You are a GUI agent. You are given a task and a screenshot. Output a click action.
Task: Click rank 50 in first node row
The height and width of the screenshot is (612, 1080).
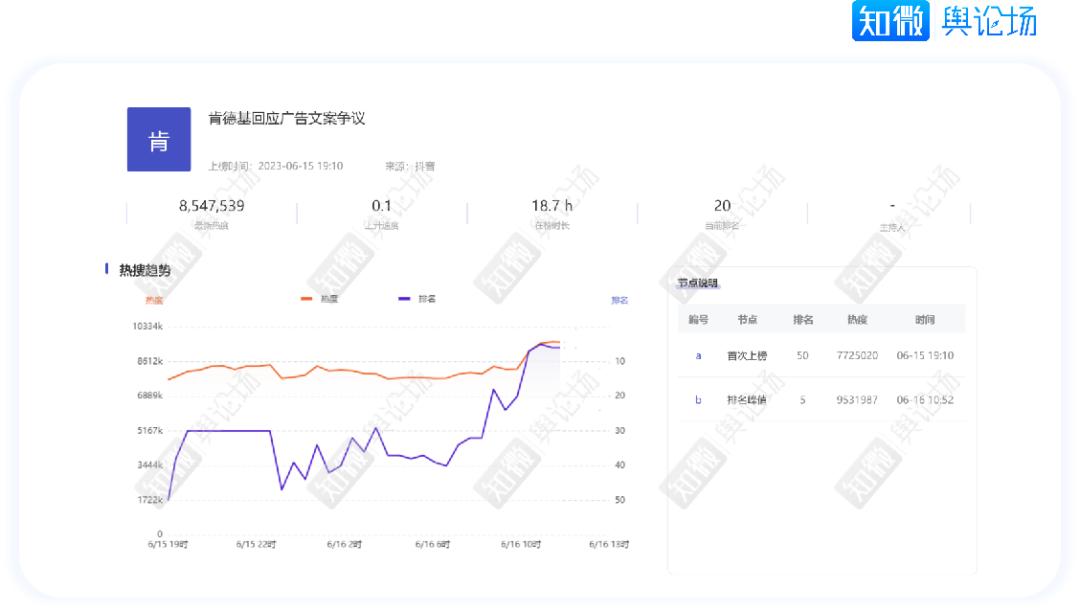(802, 356)
